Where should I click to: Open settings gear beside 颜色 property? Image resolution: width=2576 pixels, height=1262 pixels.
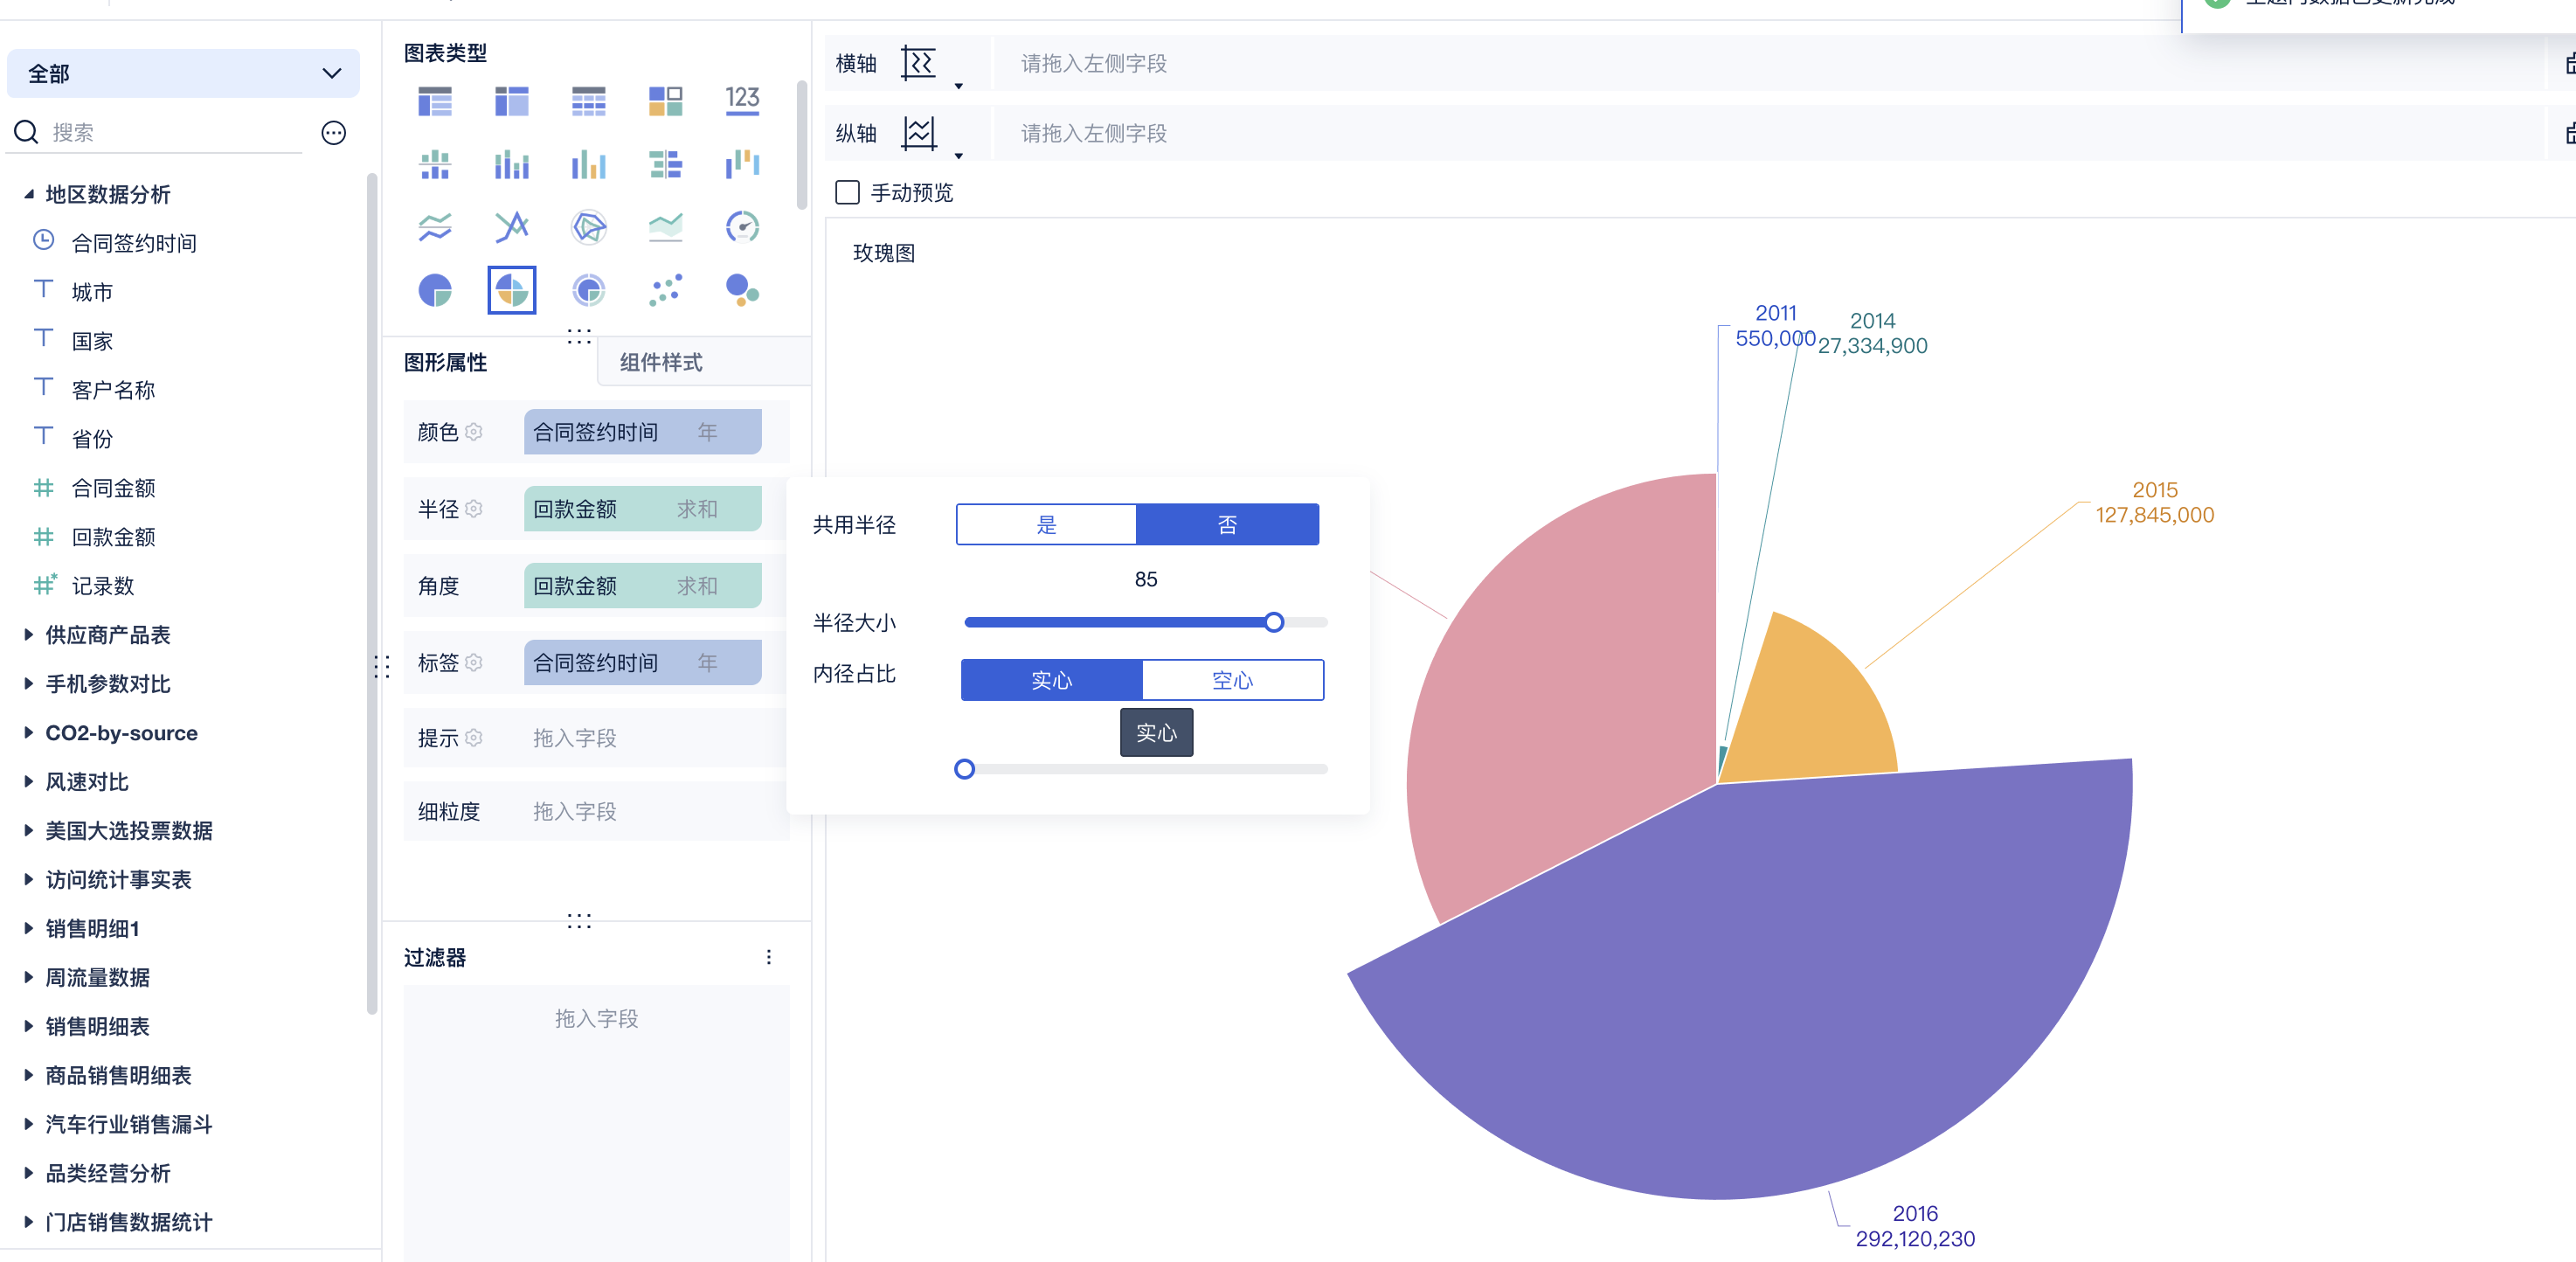pos(474,431)
